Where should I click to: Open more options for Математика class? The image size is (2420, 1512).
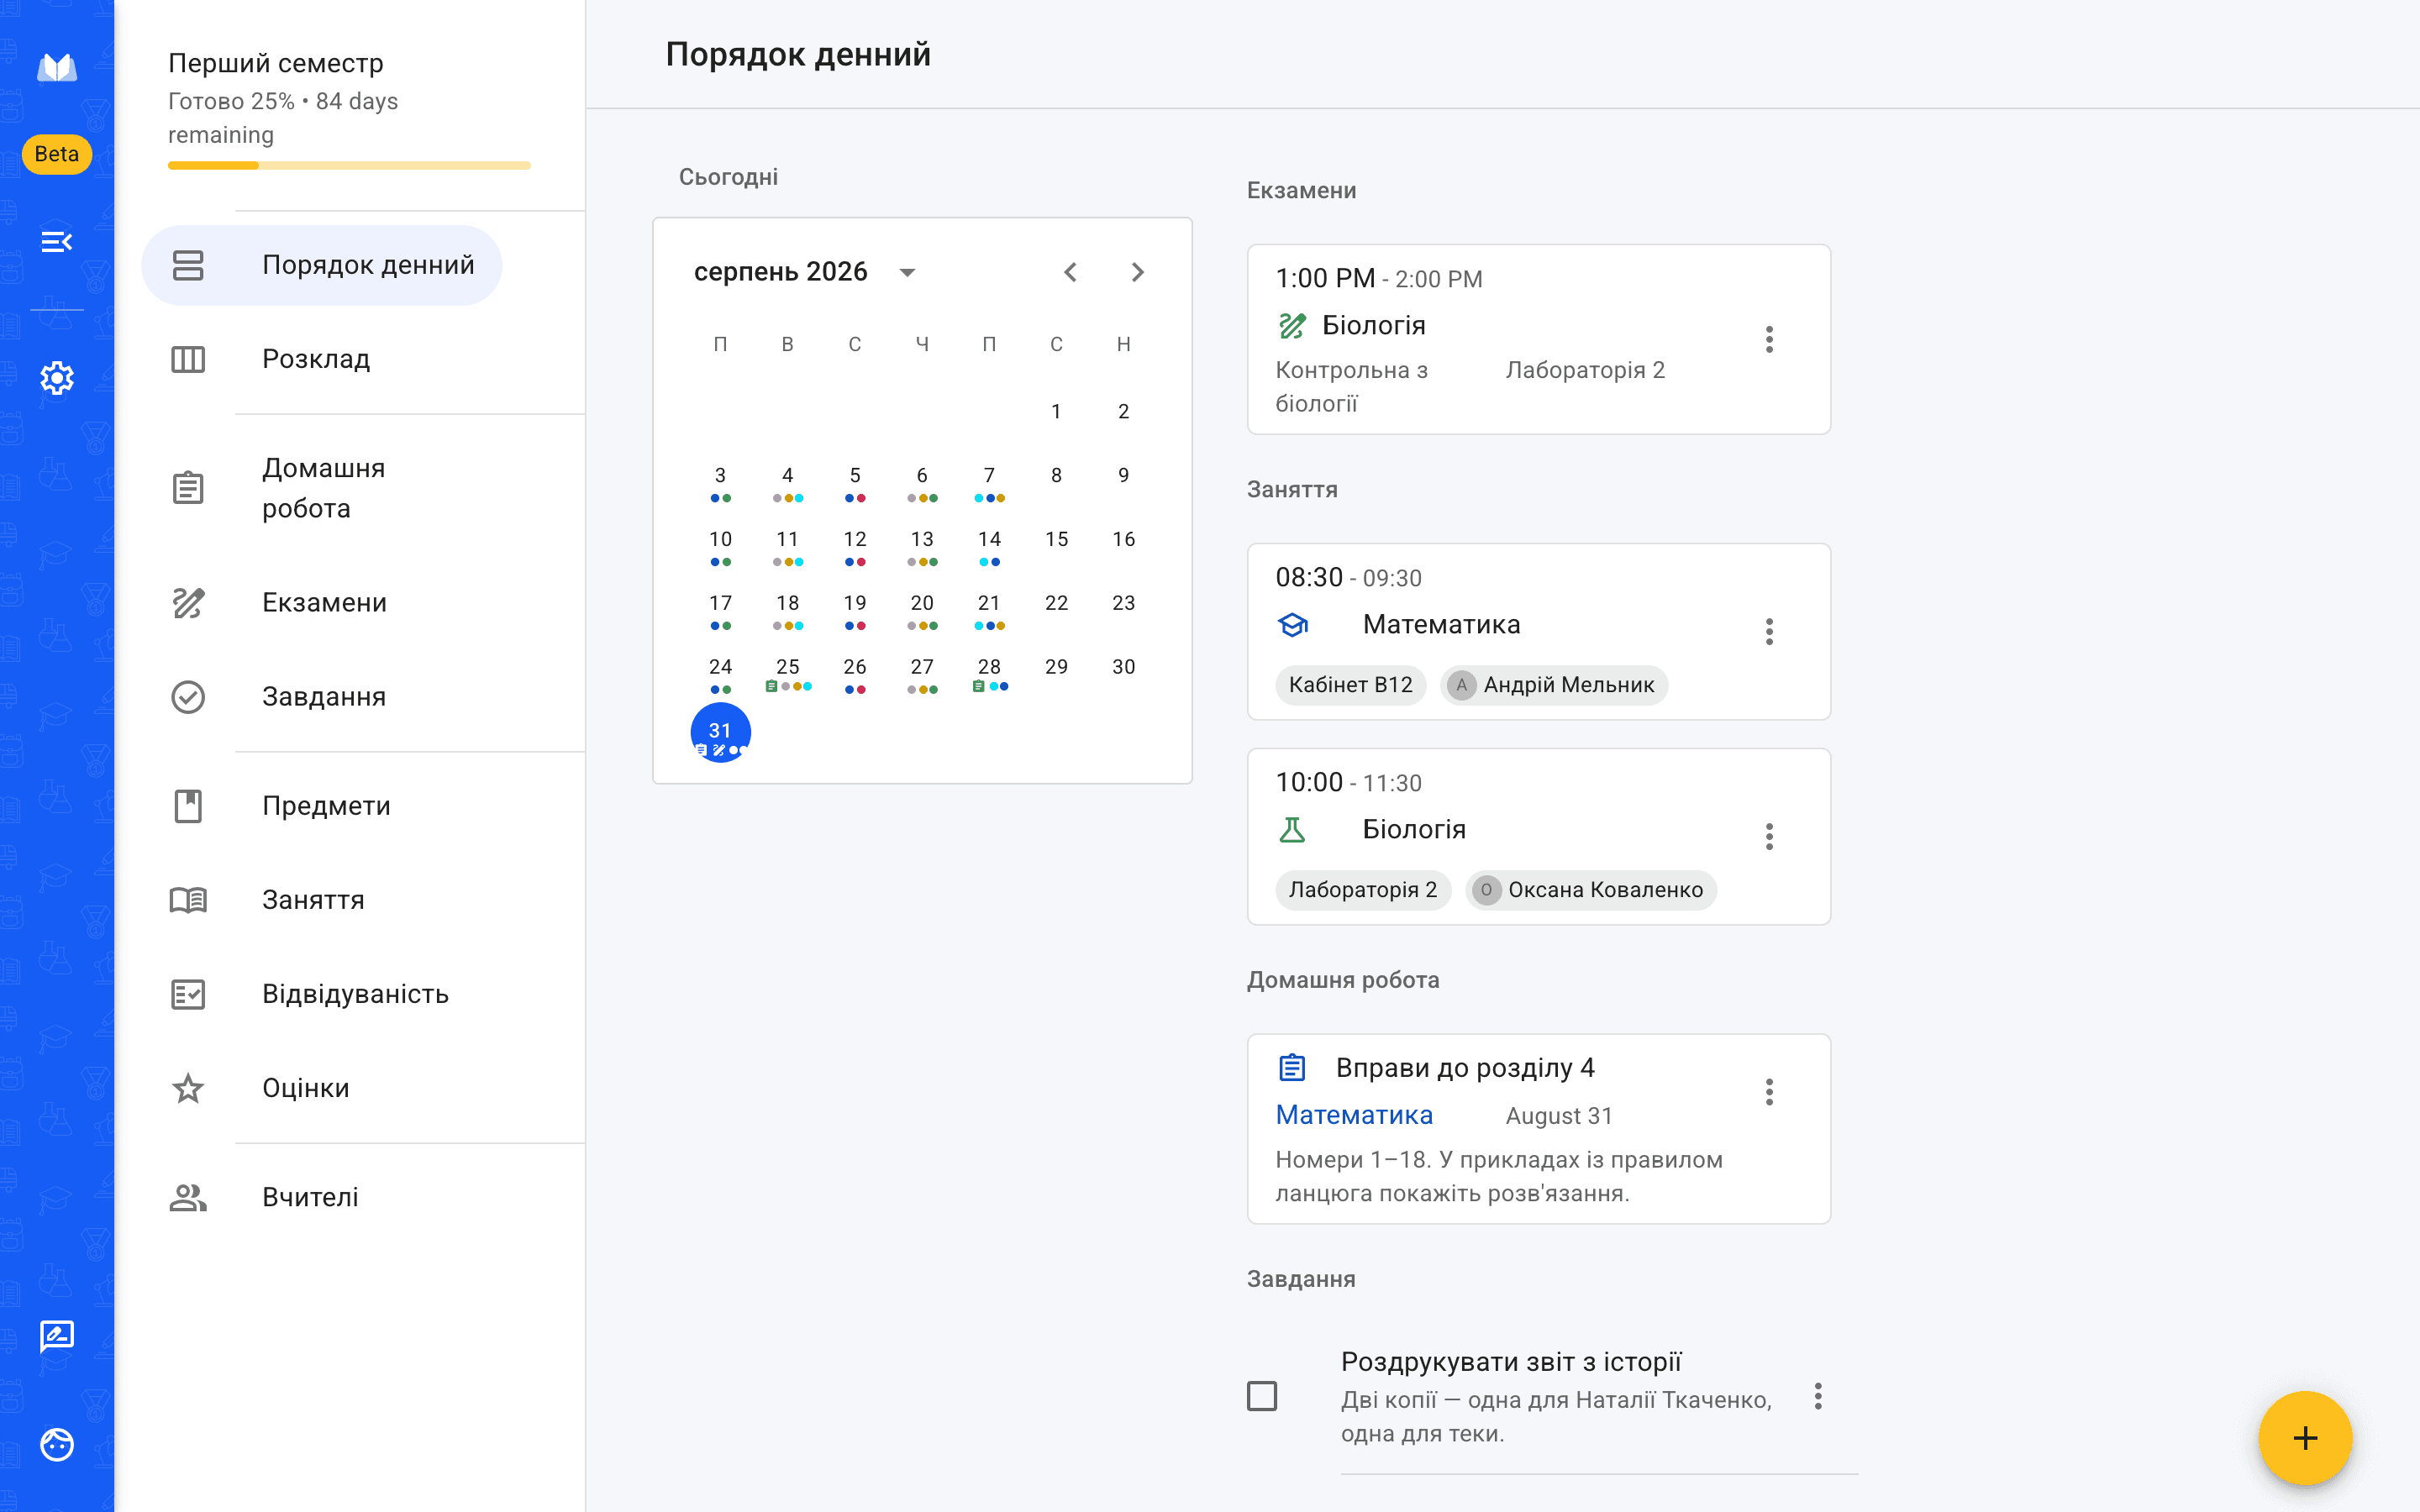pyautogui.click(x=1769, y=631)
